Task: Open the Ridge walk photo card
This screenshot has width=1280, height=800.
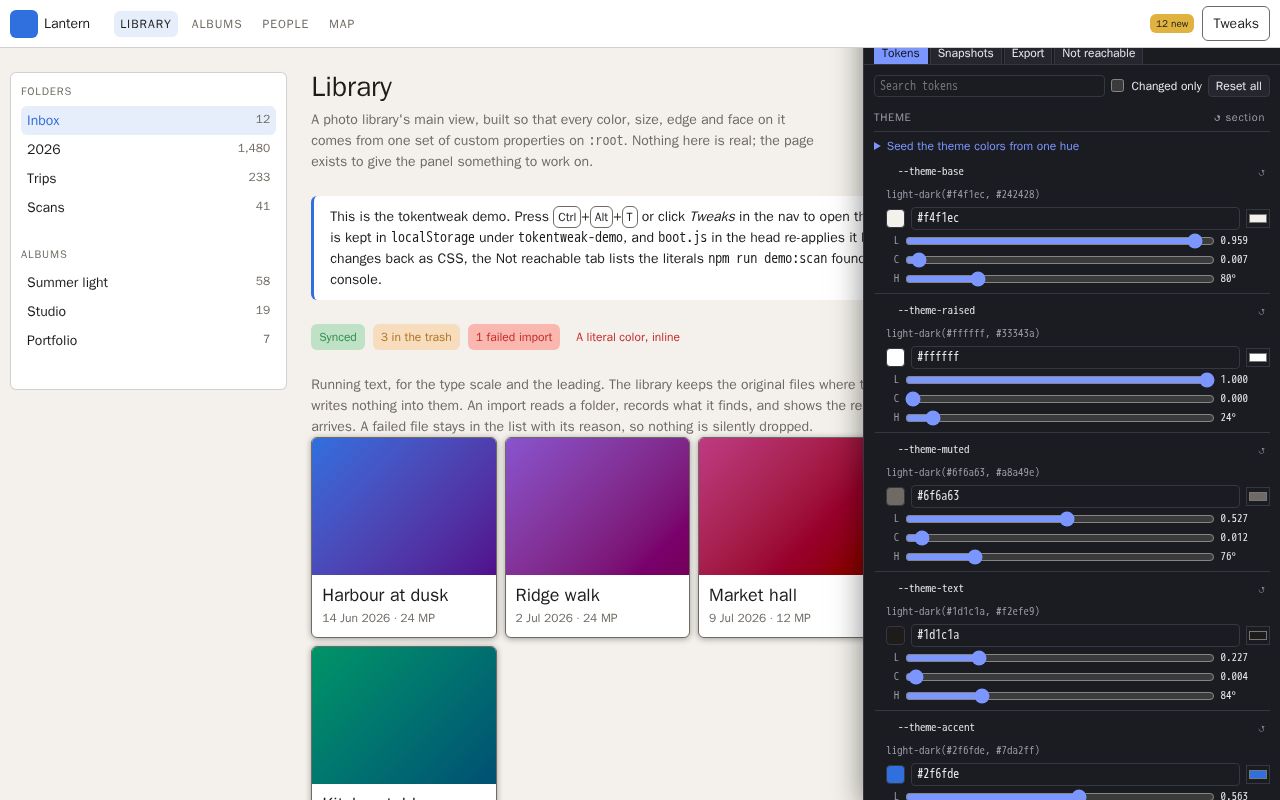Action: (597, 537)
